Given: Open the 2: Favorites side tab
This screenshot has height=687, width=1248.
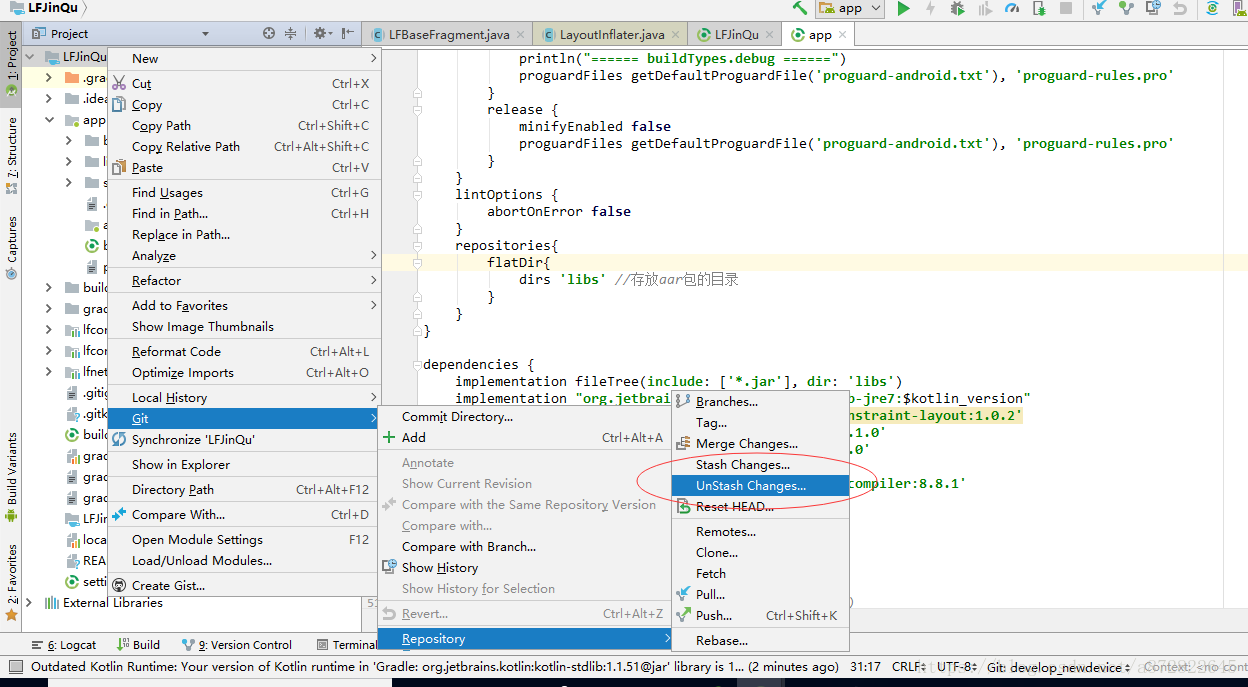Looking at the screenshot, I should pos(12,582).
